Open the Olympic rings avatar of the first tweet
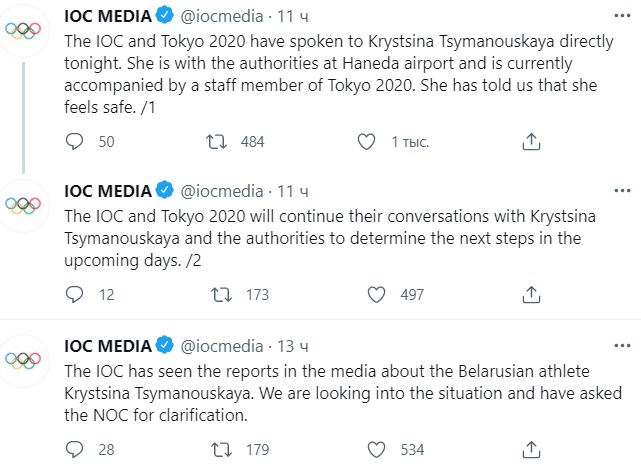This screenshot has width=641, height=470. point(23,30)
